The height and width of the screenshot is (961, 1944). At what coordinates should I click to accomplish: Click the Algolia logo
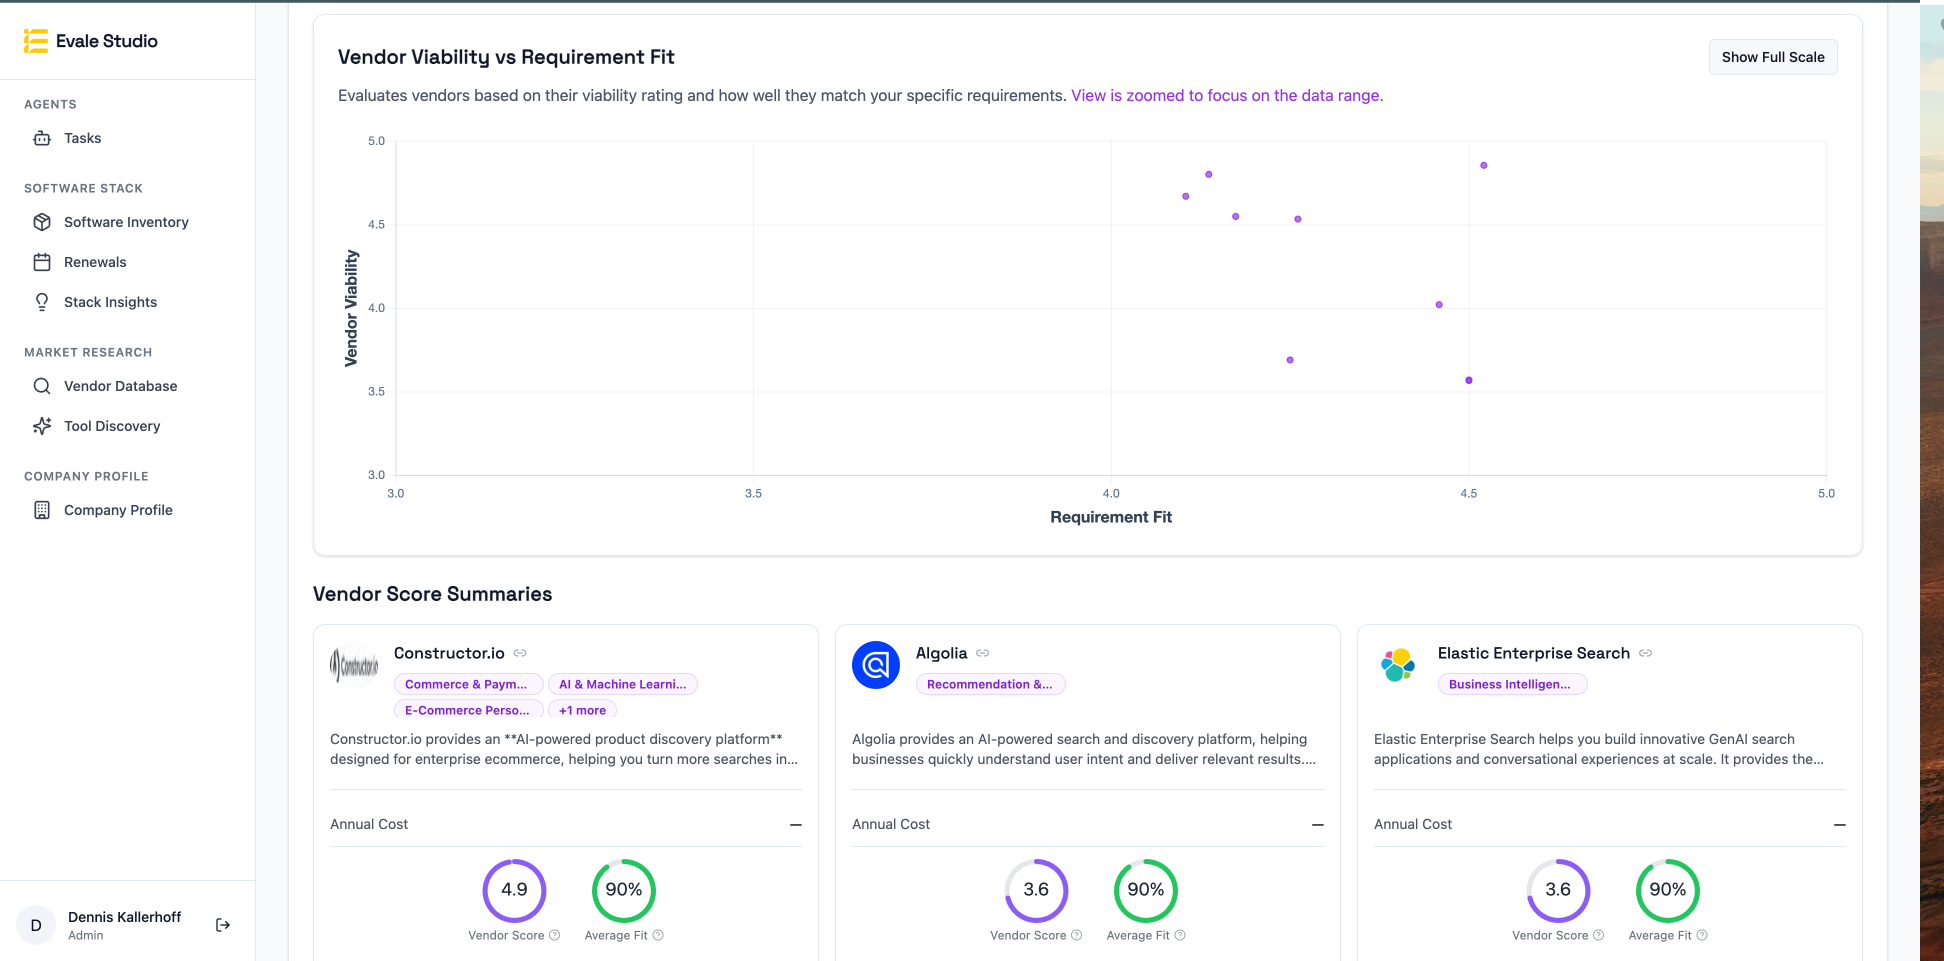point(875,665)
